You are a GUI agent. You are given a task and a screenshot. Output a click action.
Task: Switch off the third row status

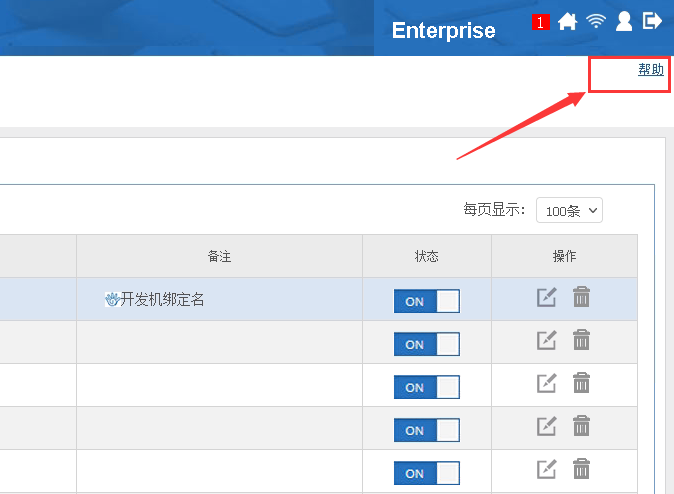[427, 388]
